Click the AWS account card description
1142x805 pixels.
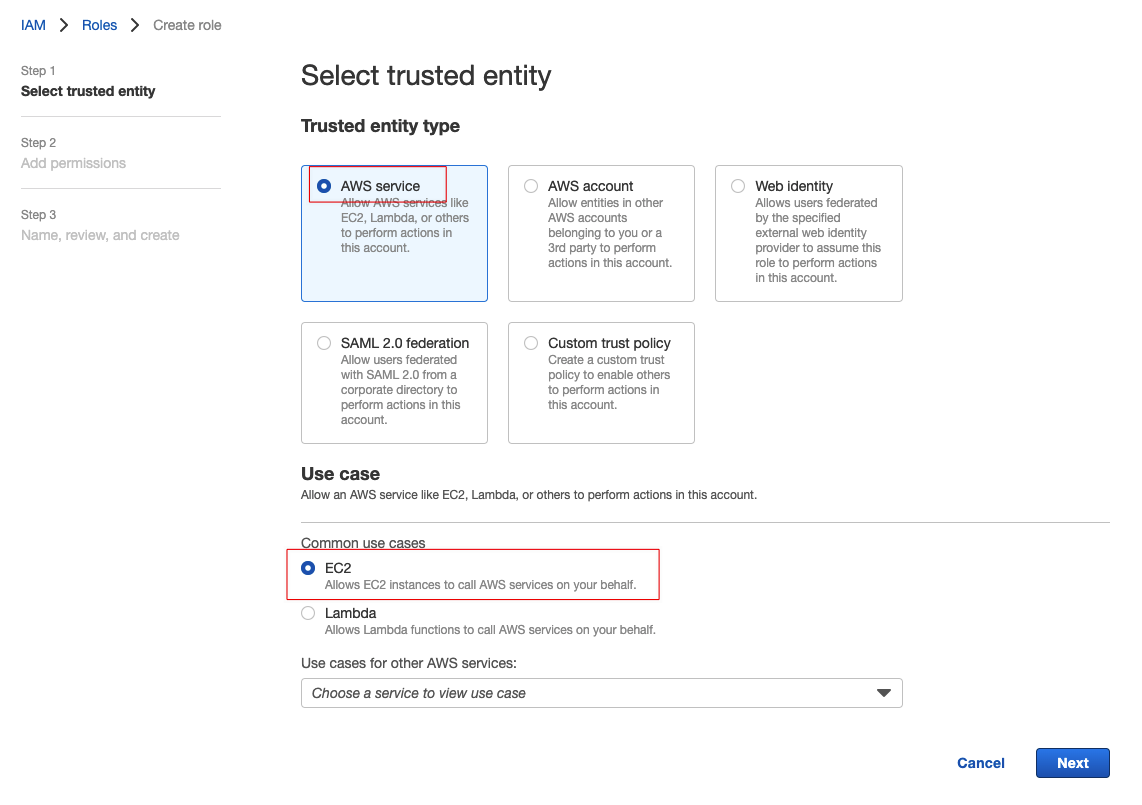click(x=610, y=232)
